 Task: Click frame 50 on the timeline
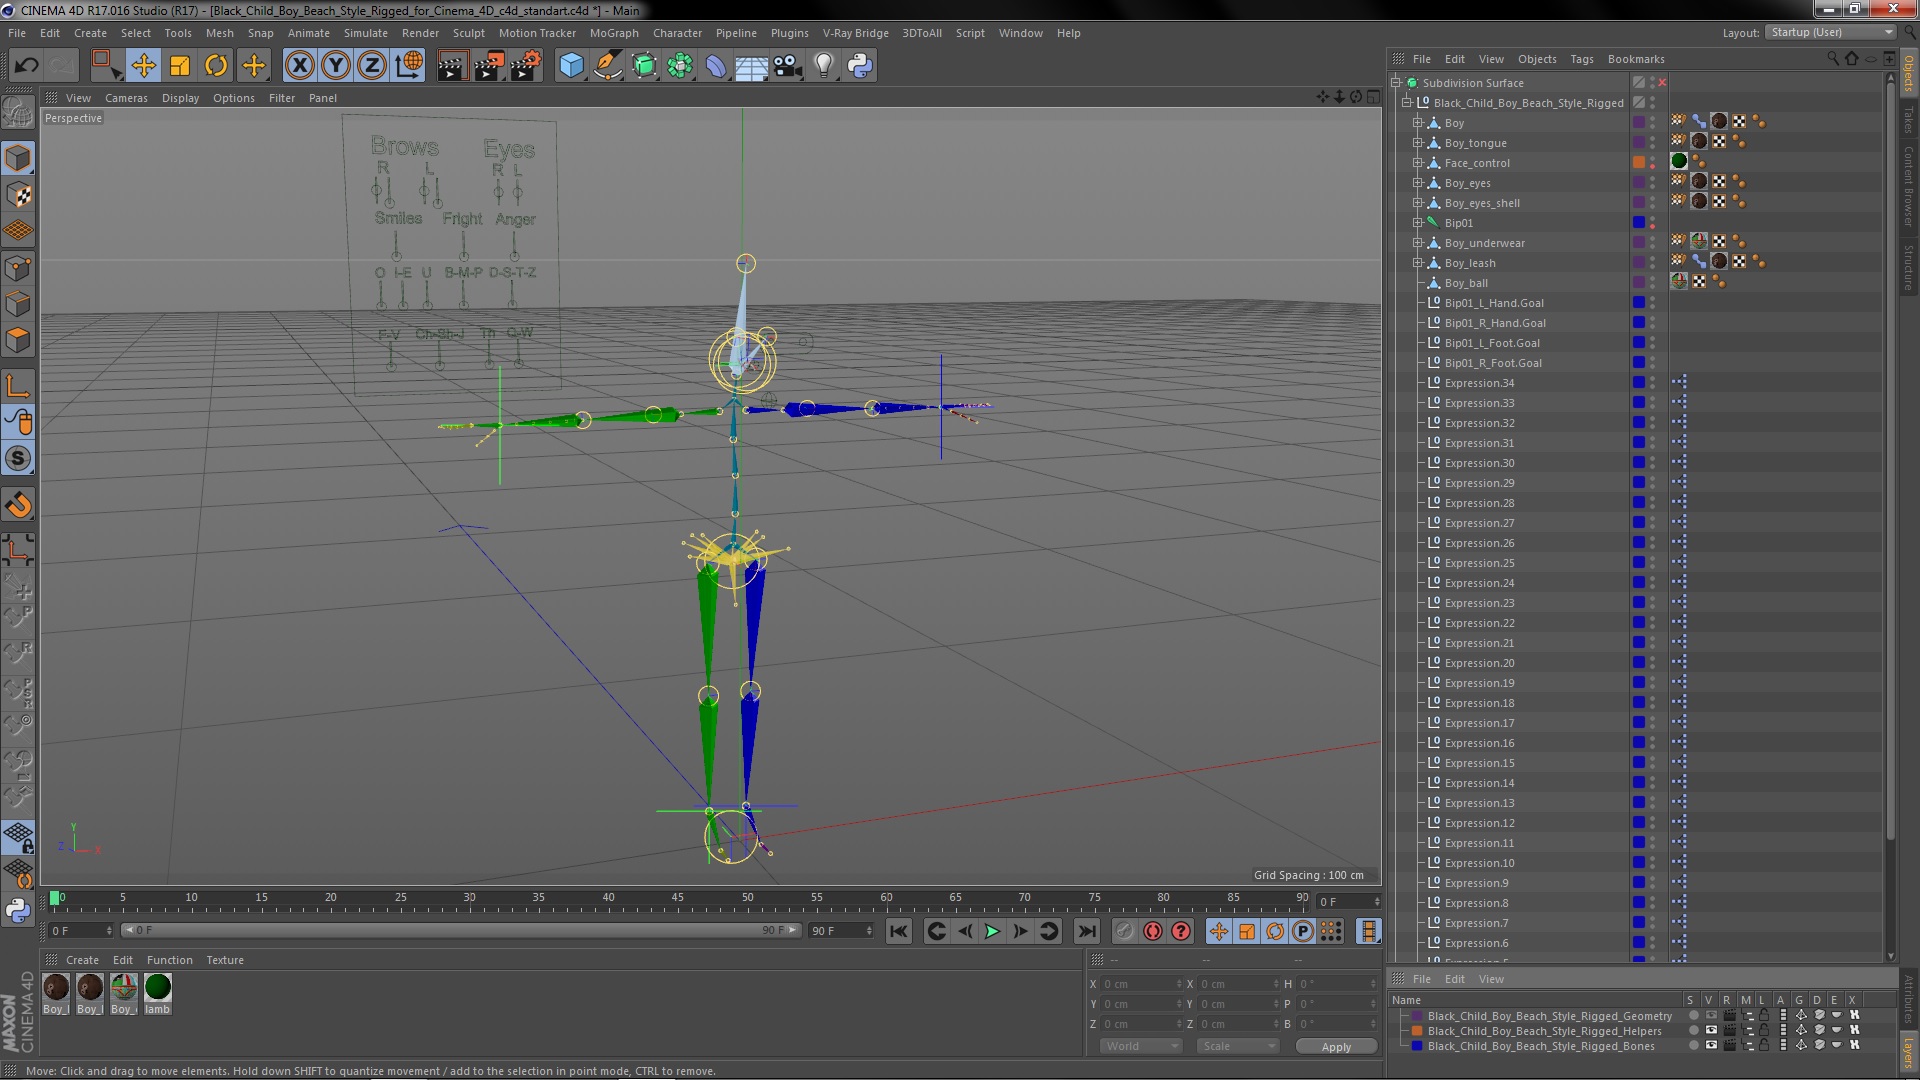[x=747, y=898]
